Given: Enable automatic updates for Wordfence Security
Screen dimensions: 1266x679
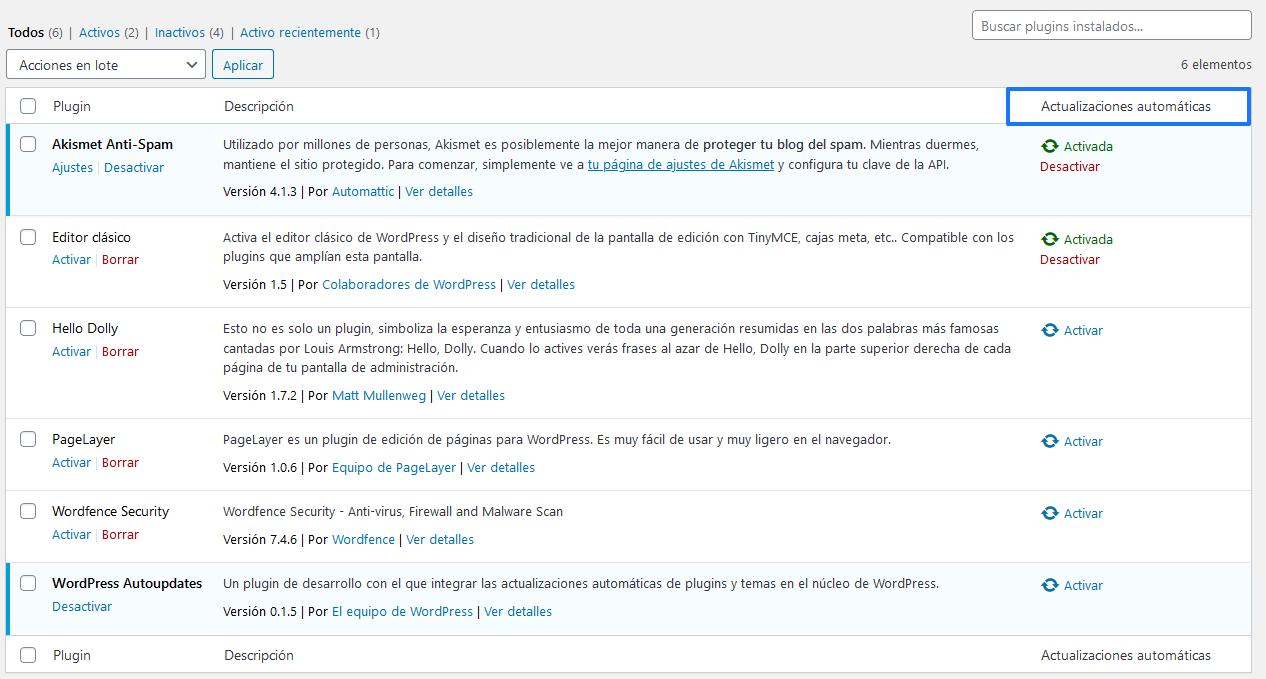Looking at the screenshot, I should point(1083,513).
